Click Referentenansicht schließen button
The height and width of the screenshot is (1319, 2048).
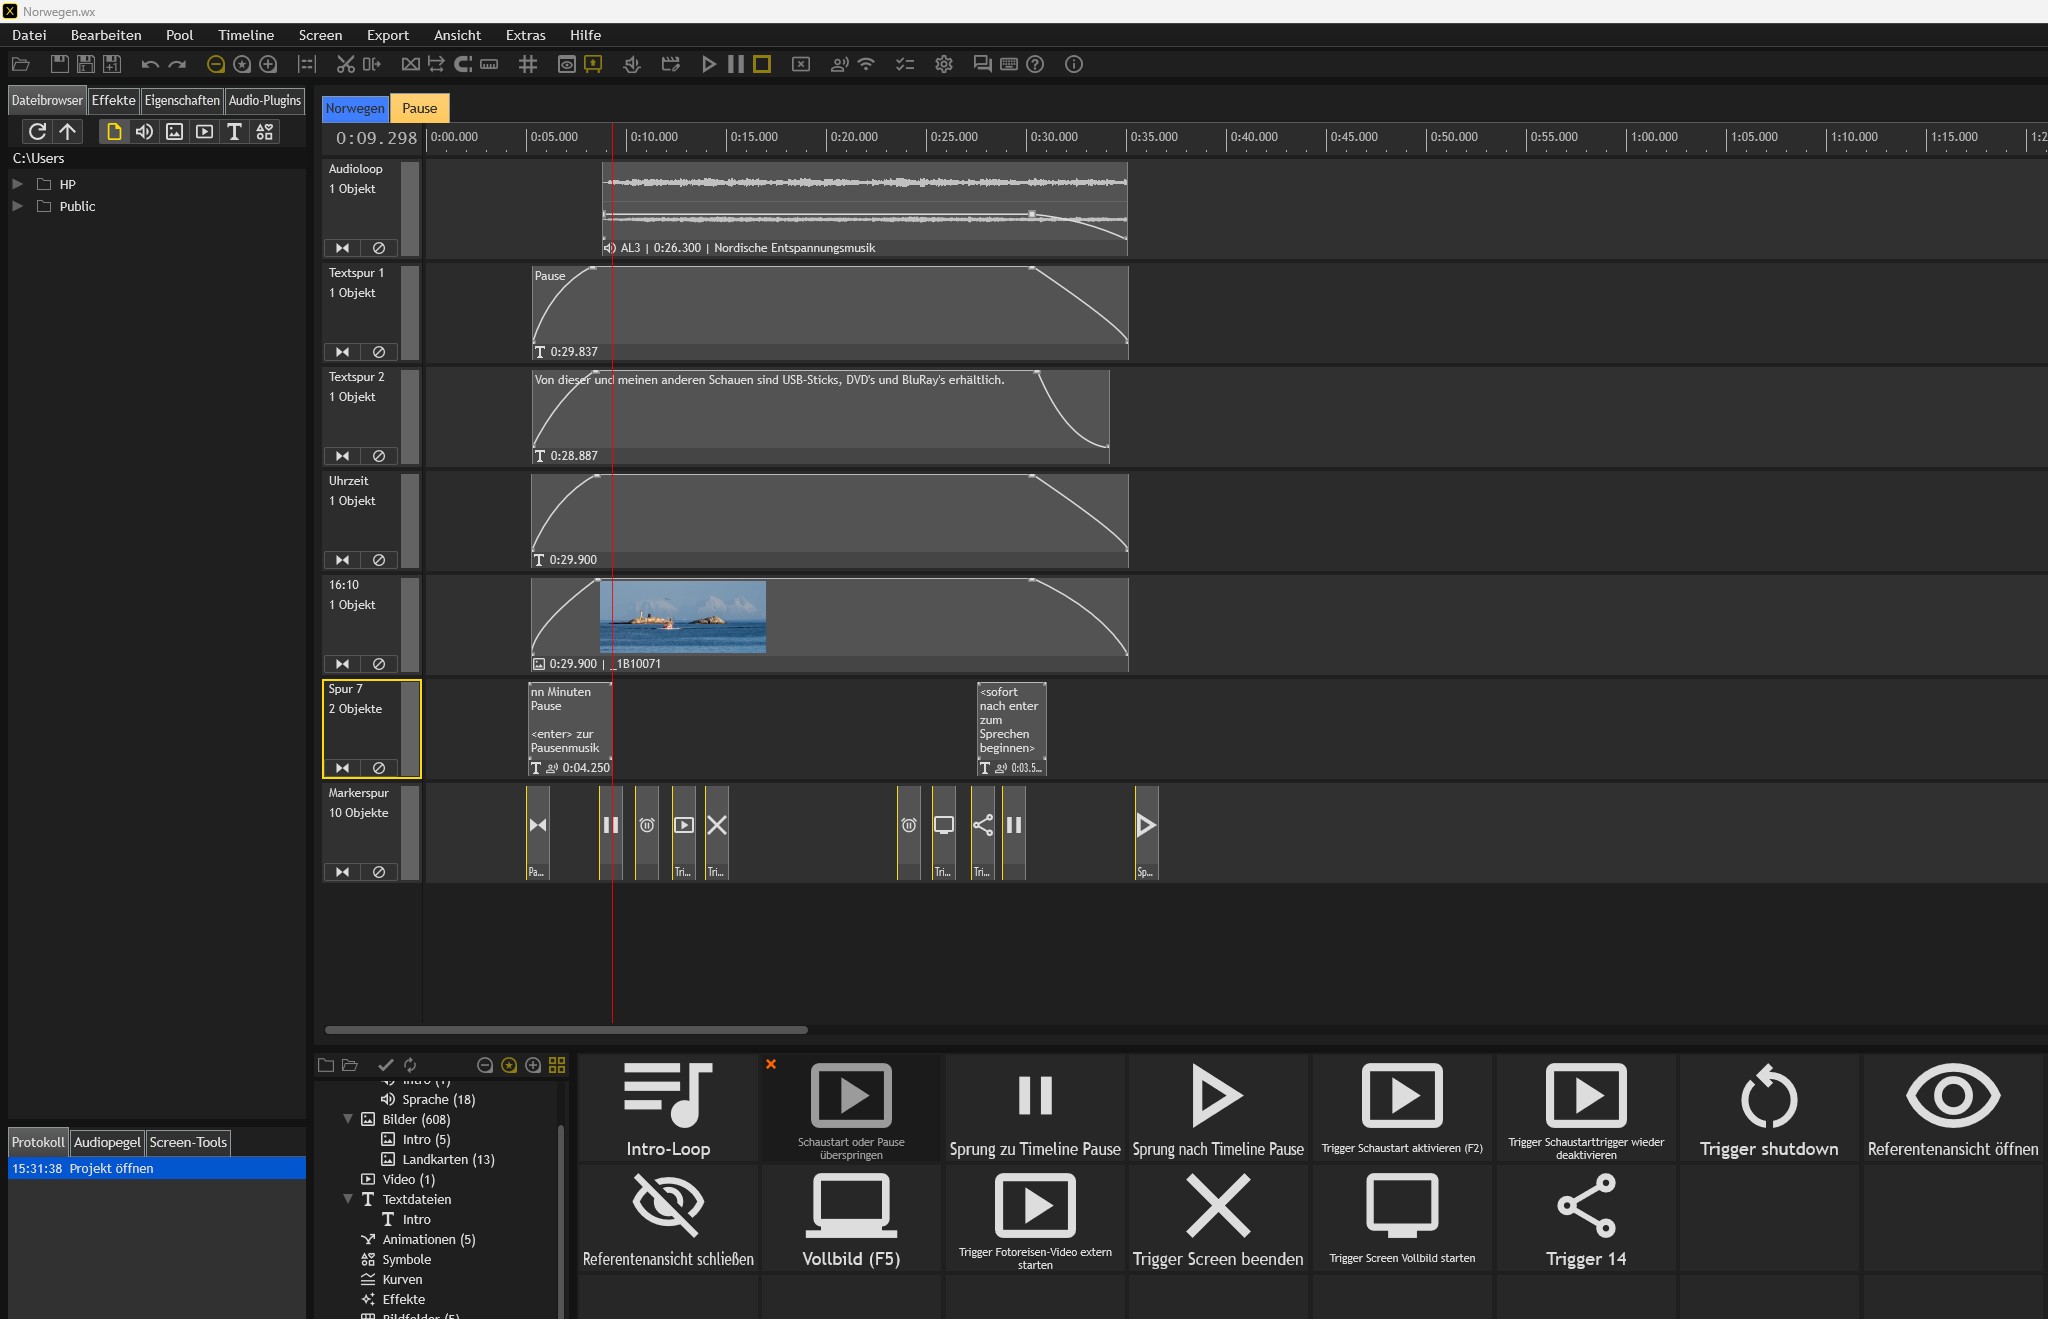click(668, 1218)
